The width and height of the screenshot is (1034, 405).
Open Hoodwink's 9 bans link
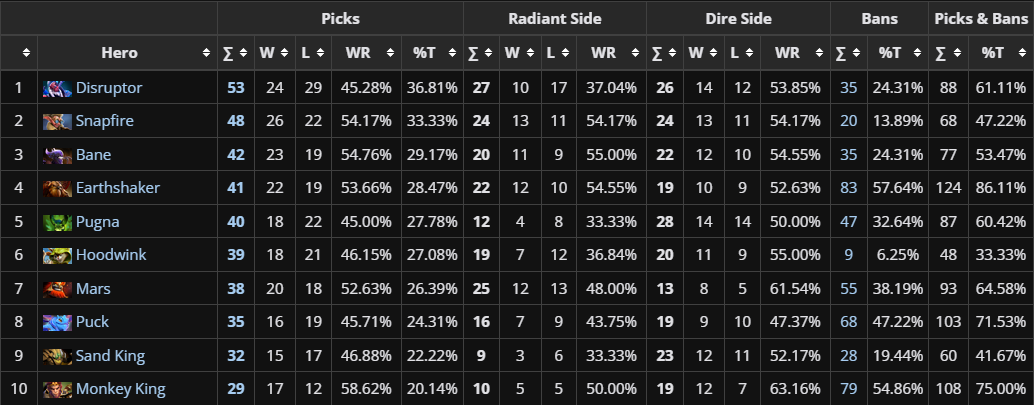[x=848, y=255]
